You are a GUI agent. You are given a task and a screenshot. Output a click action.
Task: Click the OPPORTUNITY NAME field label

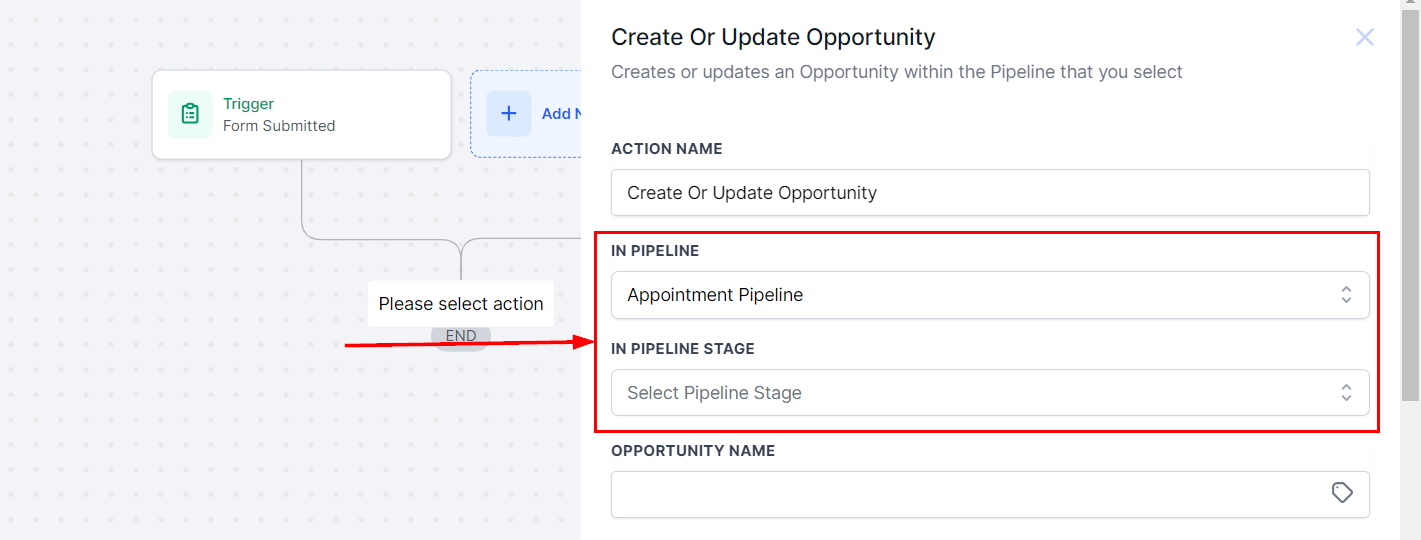click(693, 451)
